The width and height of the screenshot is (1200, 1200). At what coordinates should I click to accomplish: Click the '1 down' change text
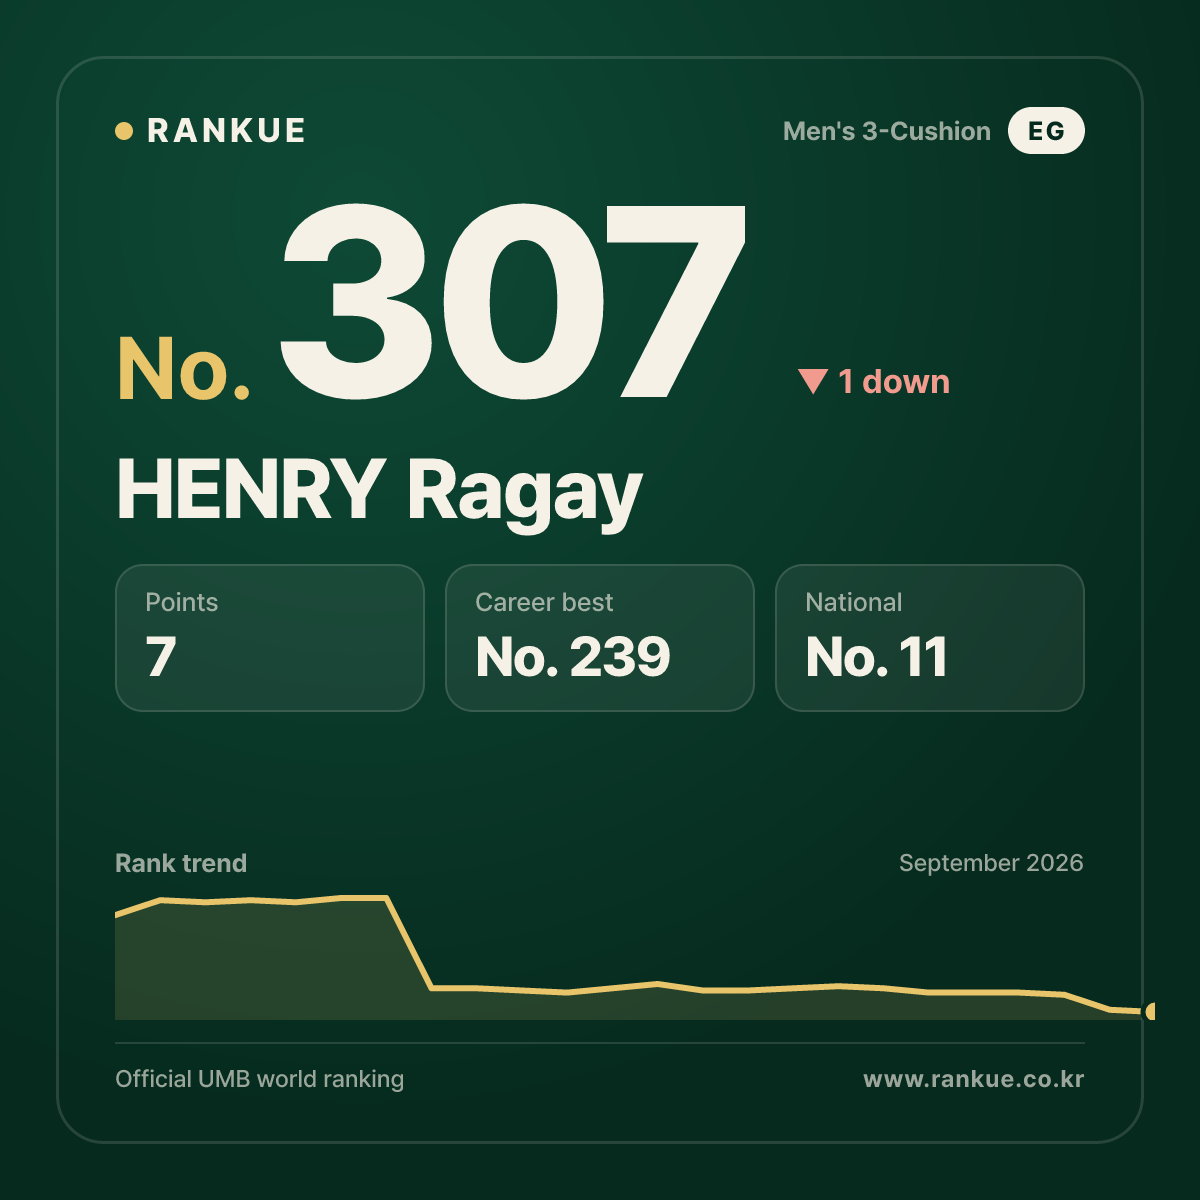pyautogui.click(x=894, y=382)
